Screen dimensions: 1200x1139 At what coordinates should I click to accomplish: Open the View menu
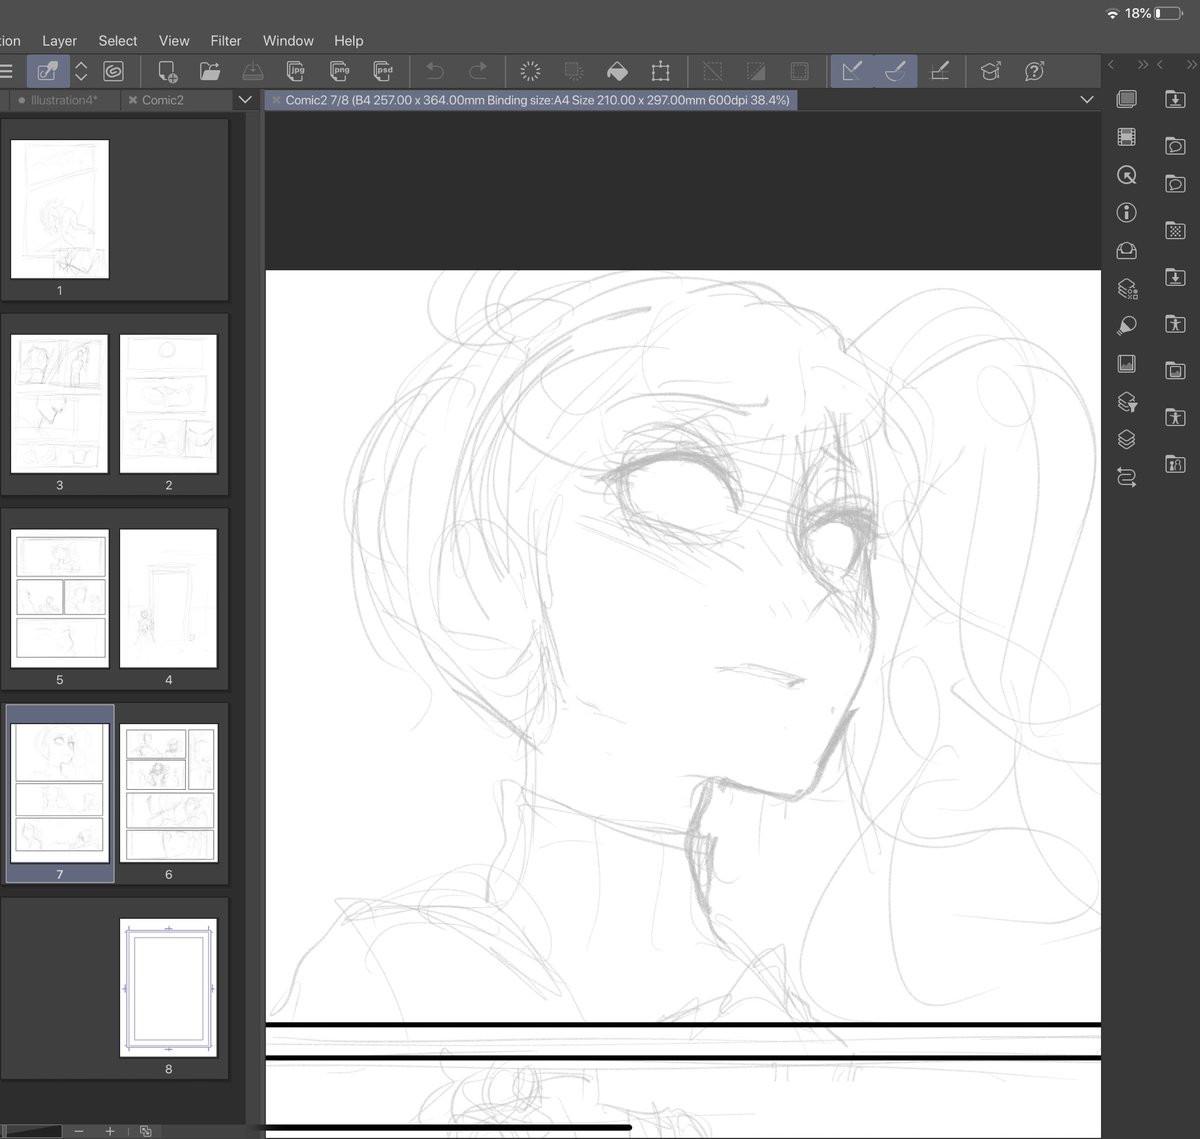(x=174, y=41)
